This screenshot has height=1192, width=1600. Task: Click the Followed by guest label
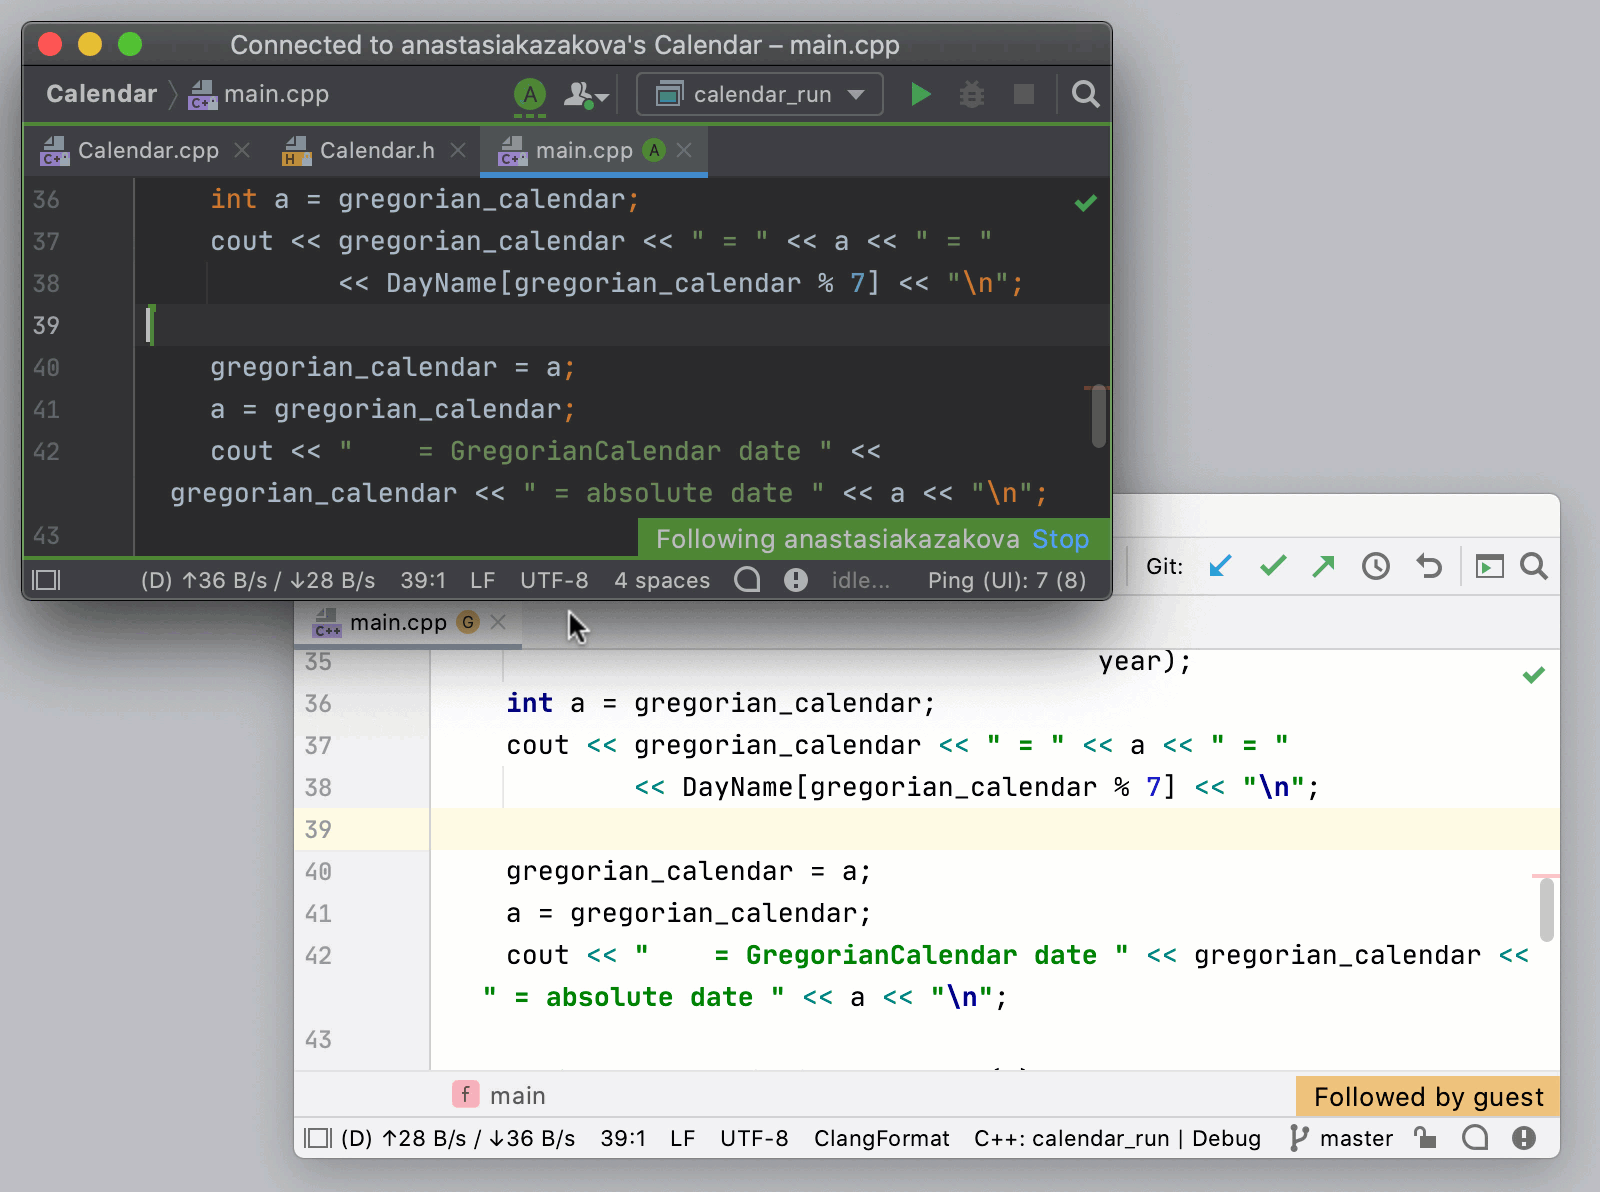coord(1428,1097)
